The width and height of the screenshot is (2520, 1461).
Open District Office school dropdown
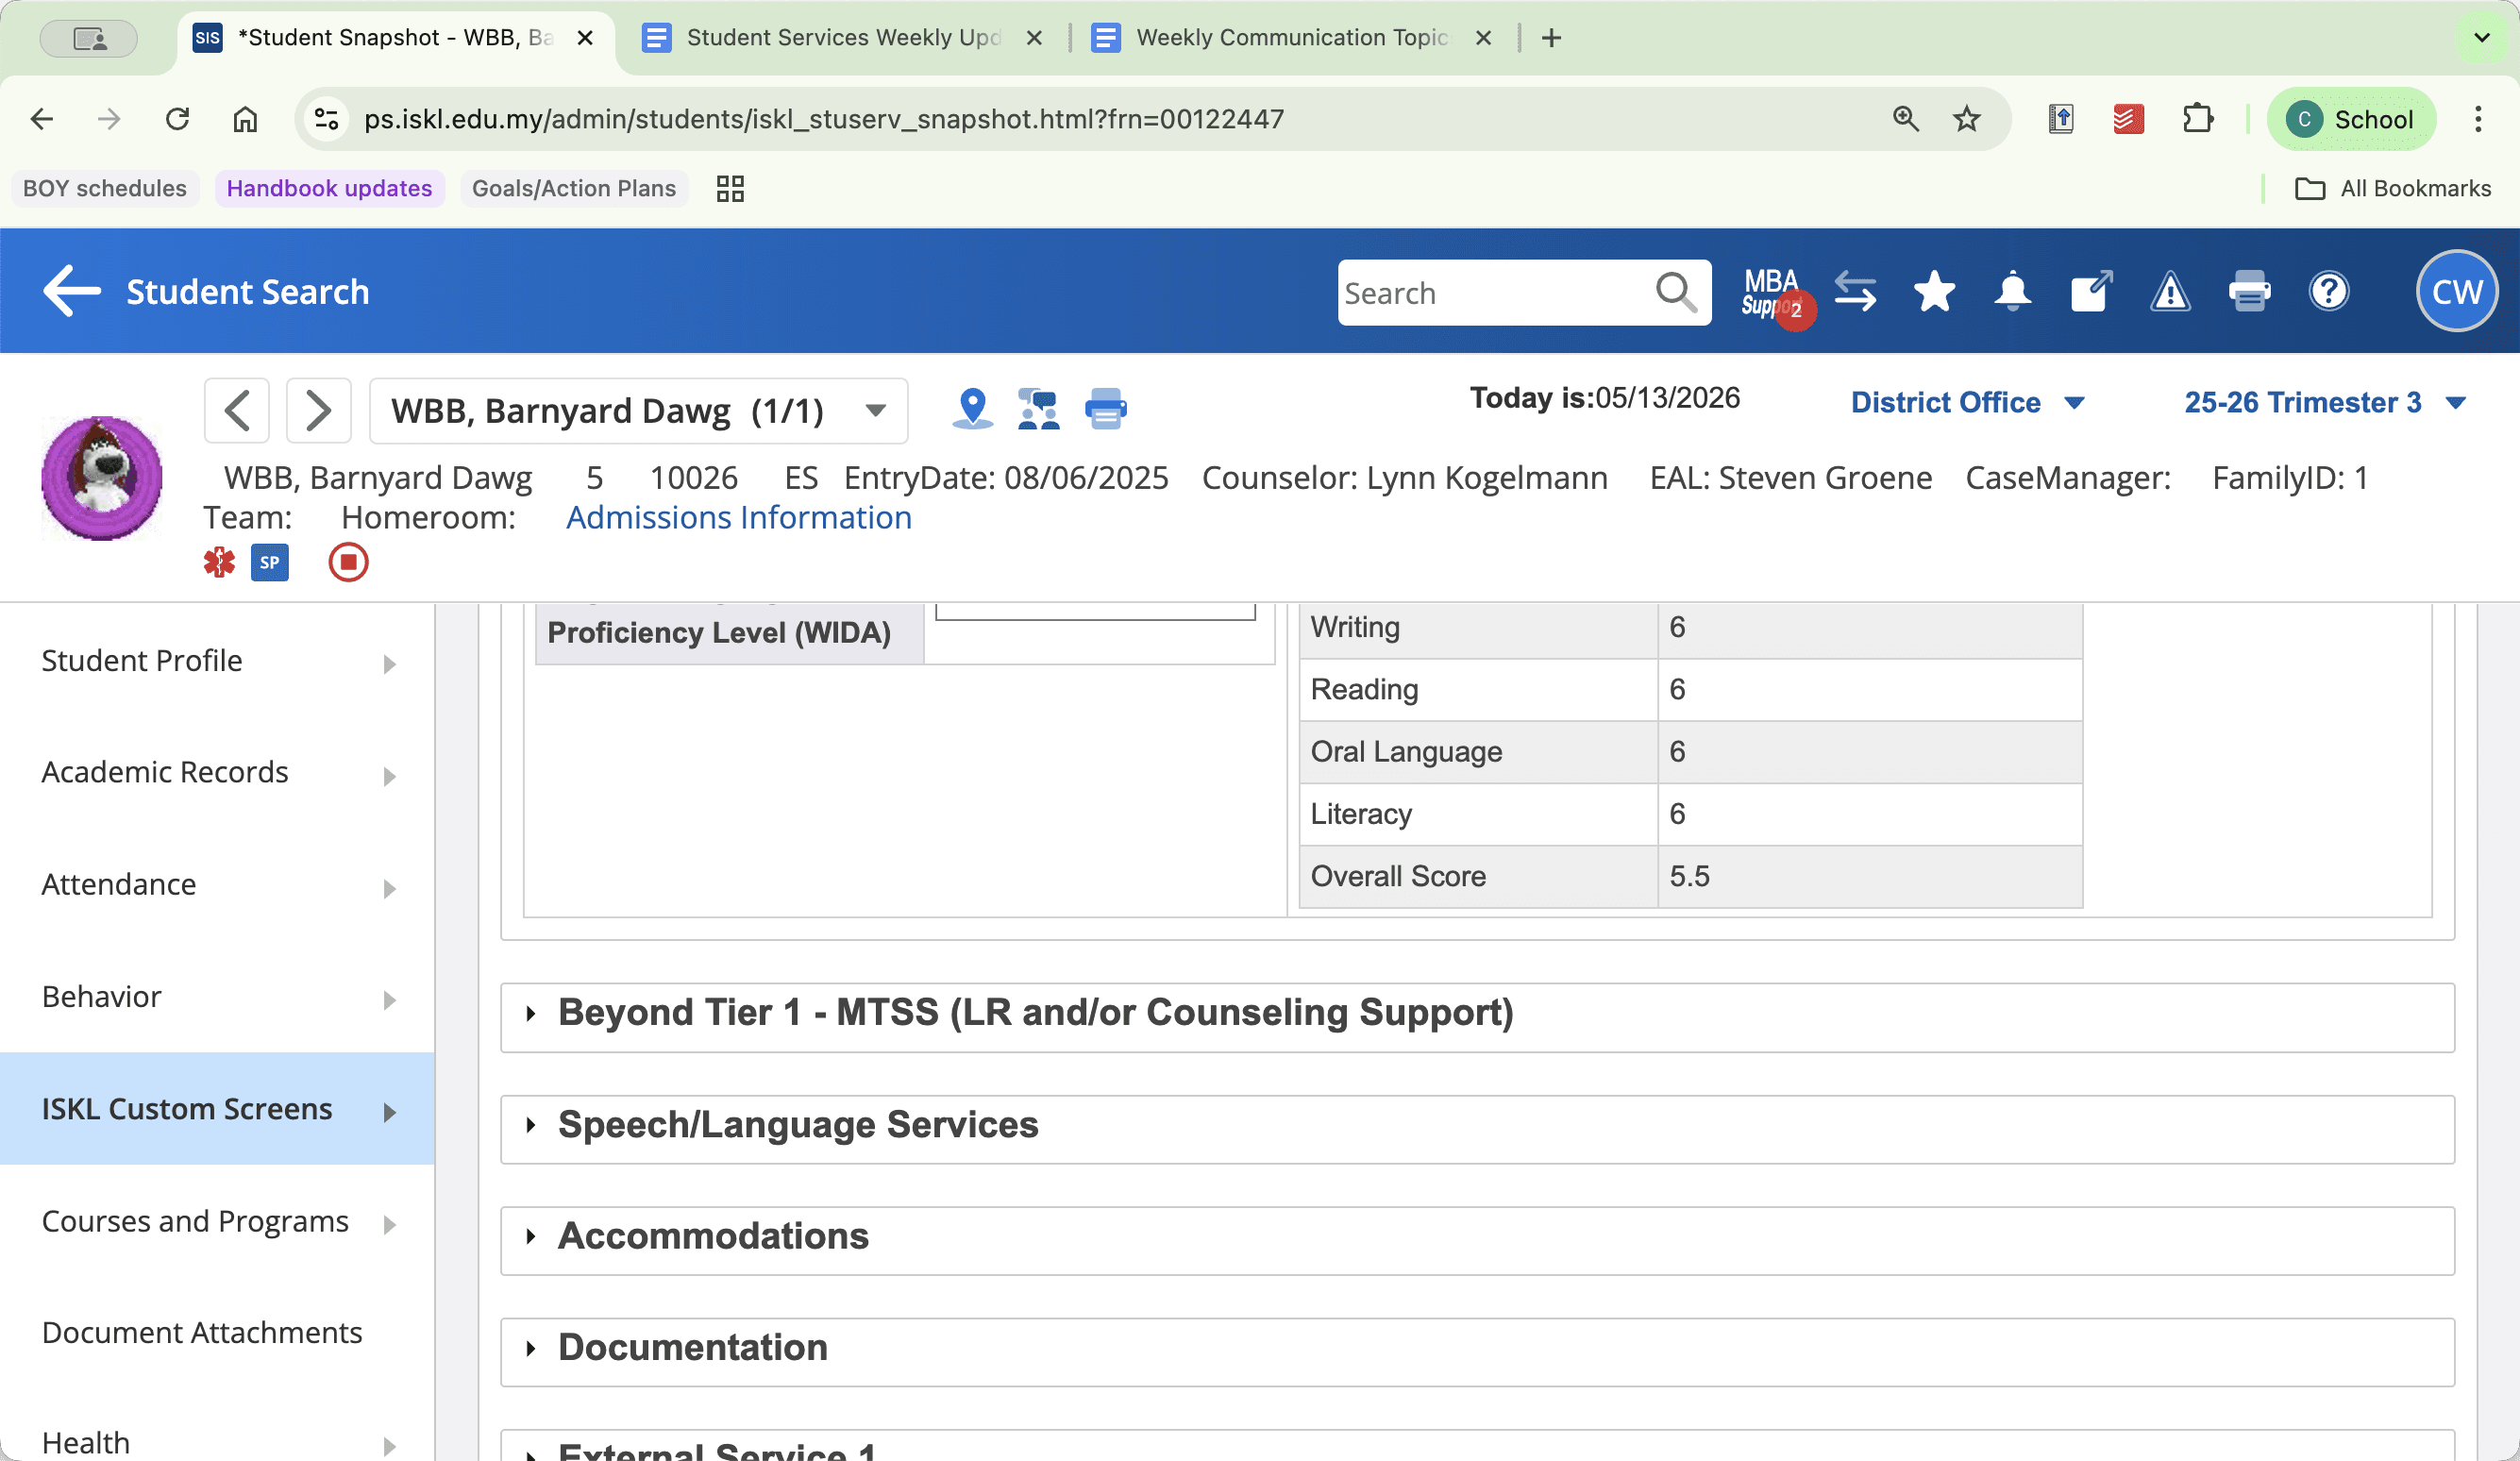(1967, 402)
